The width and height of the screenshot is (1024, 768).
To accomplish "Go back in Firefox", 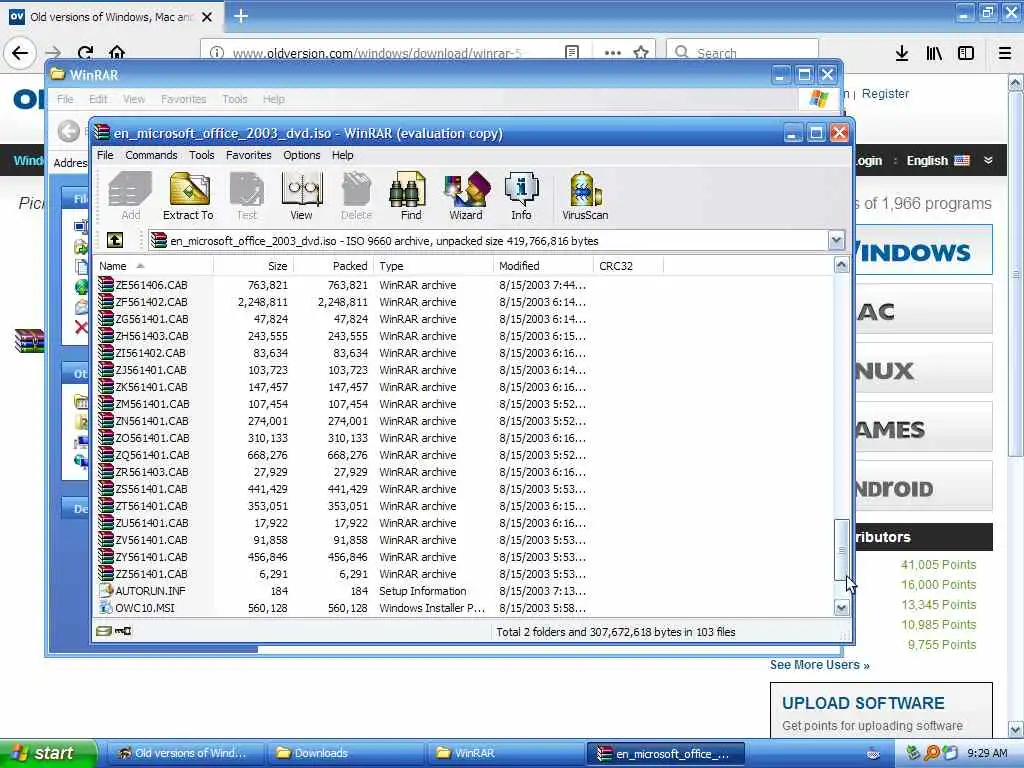I will (x=20, y=52).
